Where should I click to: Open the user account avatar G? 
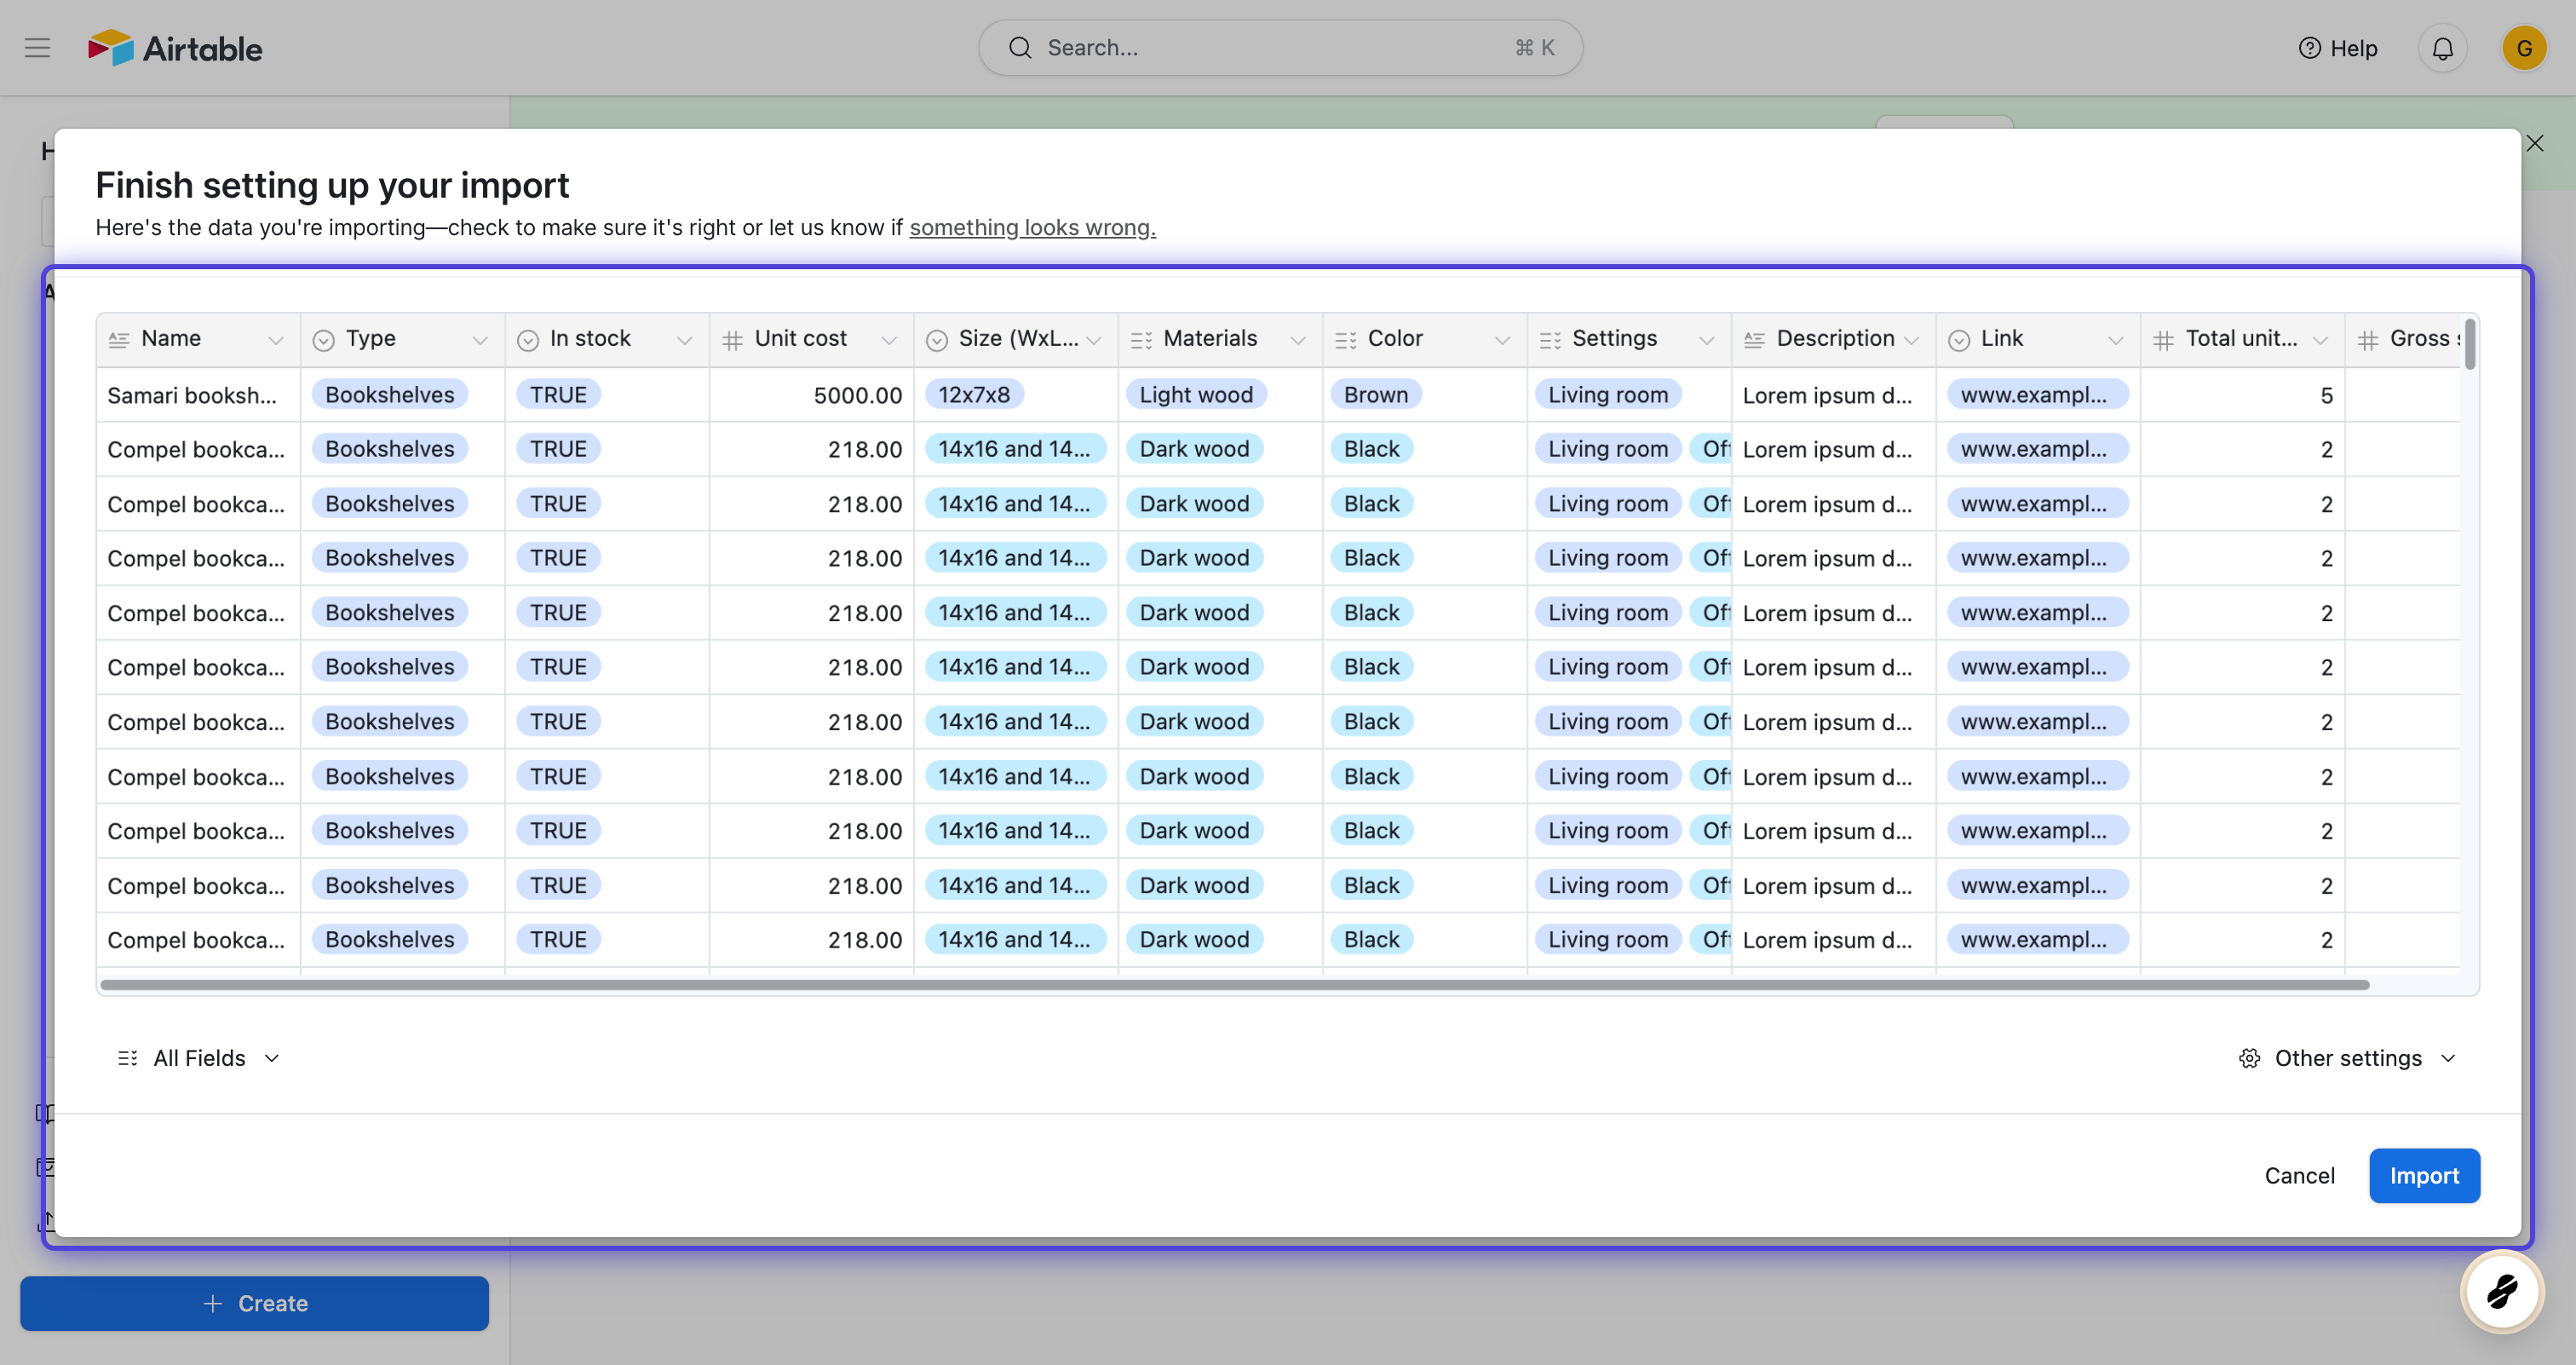pyautogui.click(x=2523, y=48)
